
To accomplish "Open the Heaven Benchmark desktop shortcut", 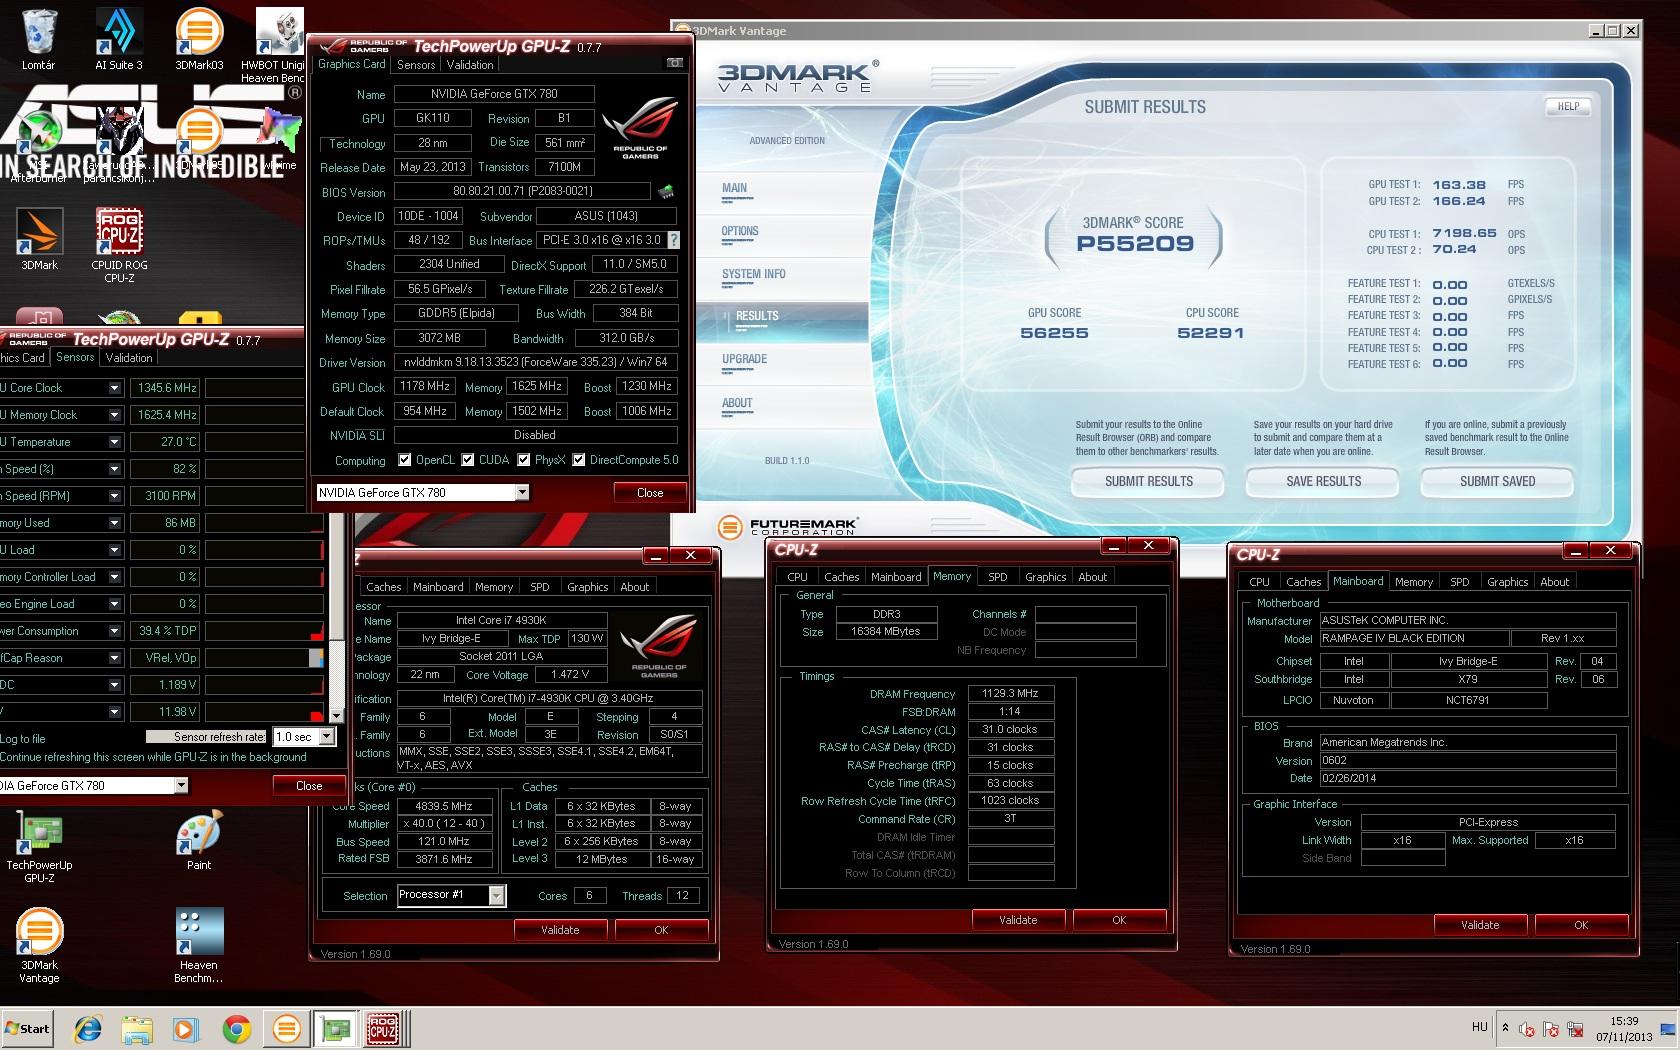I will click(x=199, y=946).
